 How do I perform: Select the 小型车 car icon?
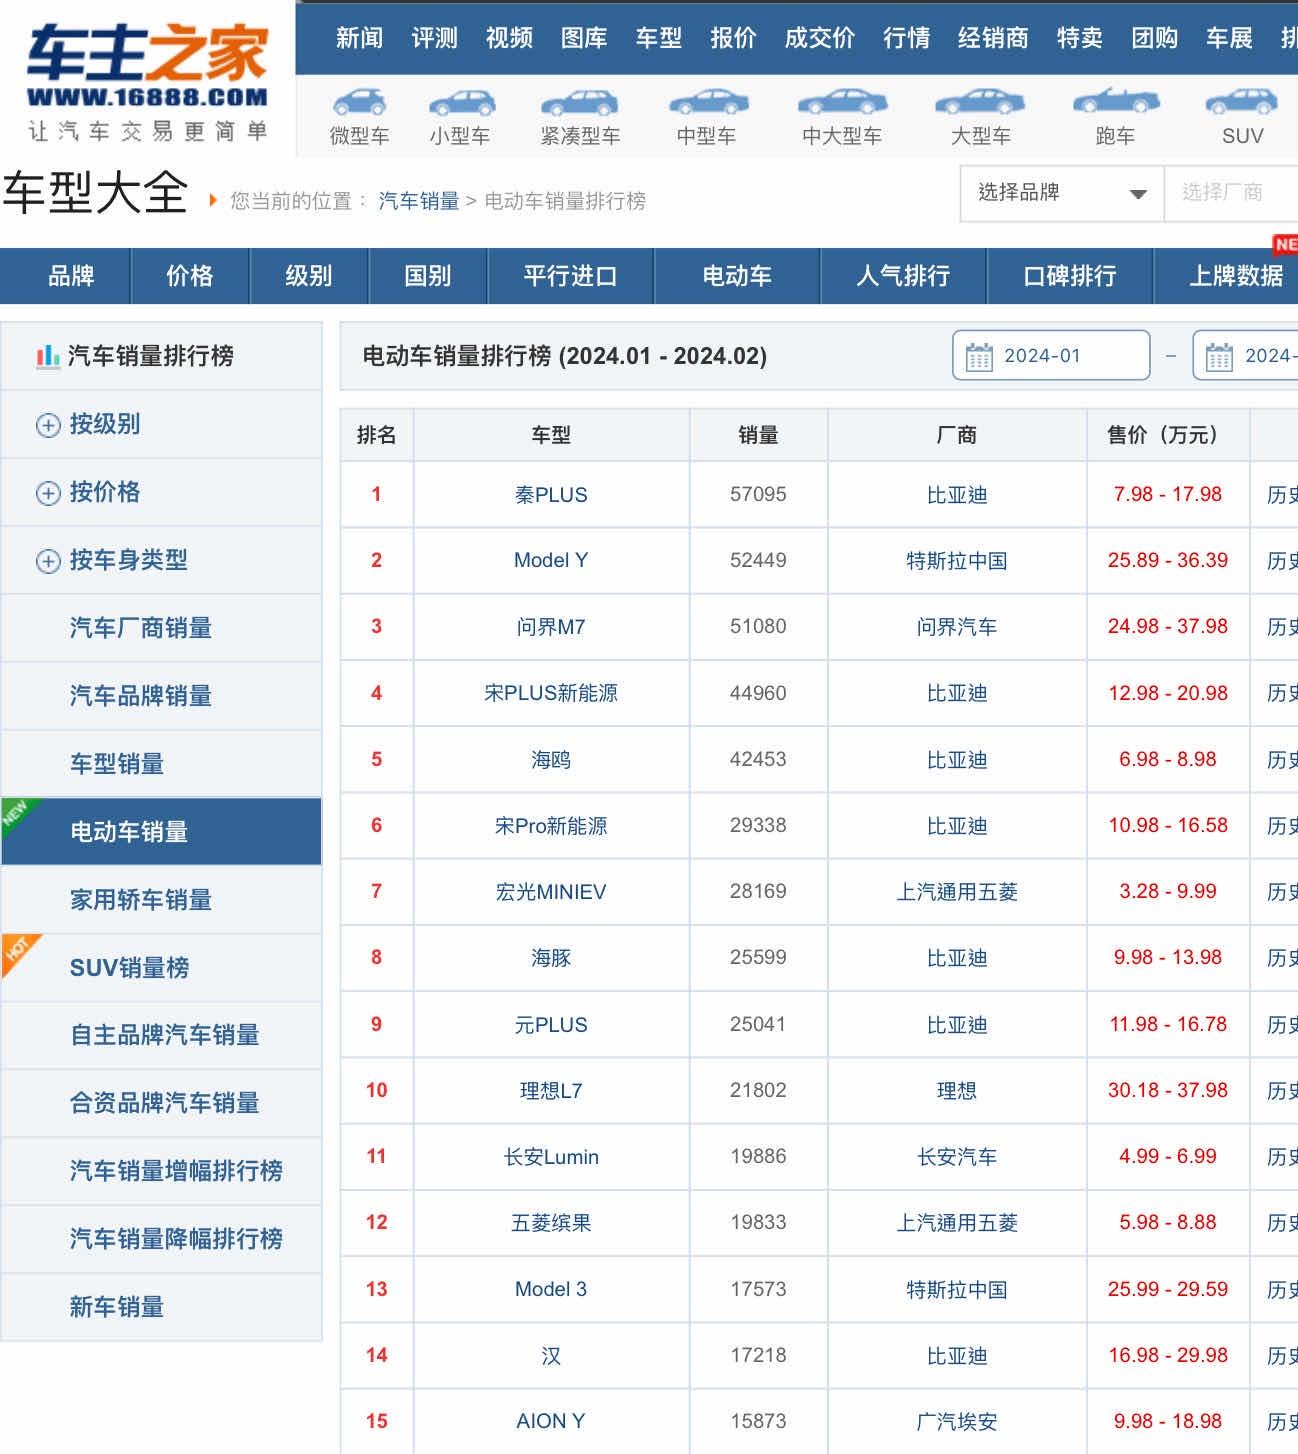pos(461,102)
